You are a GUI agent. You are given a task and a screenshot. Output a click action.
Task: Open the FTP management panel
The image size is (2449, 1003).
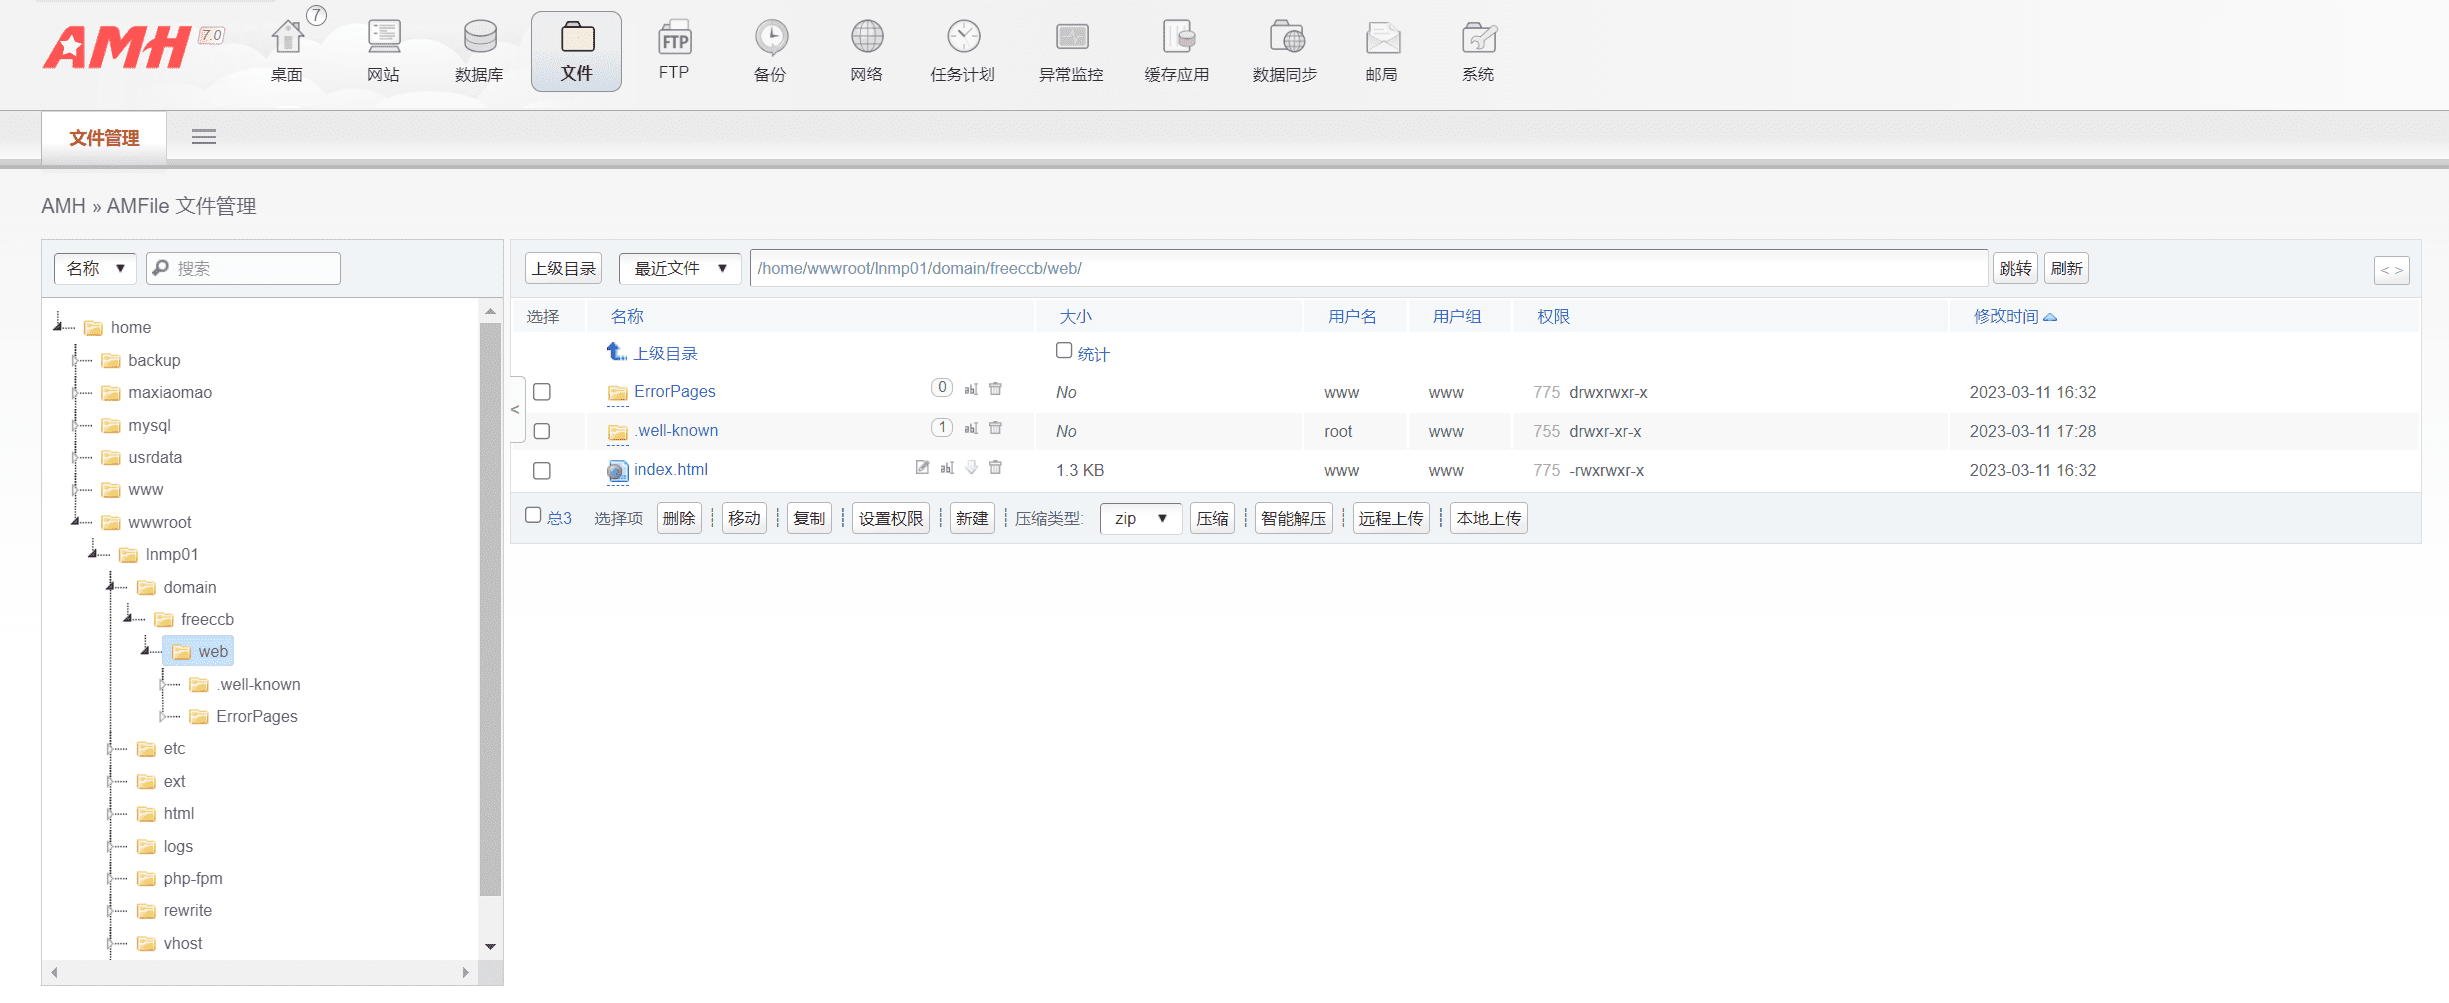[x=674, y=48]
